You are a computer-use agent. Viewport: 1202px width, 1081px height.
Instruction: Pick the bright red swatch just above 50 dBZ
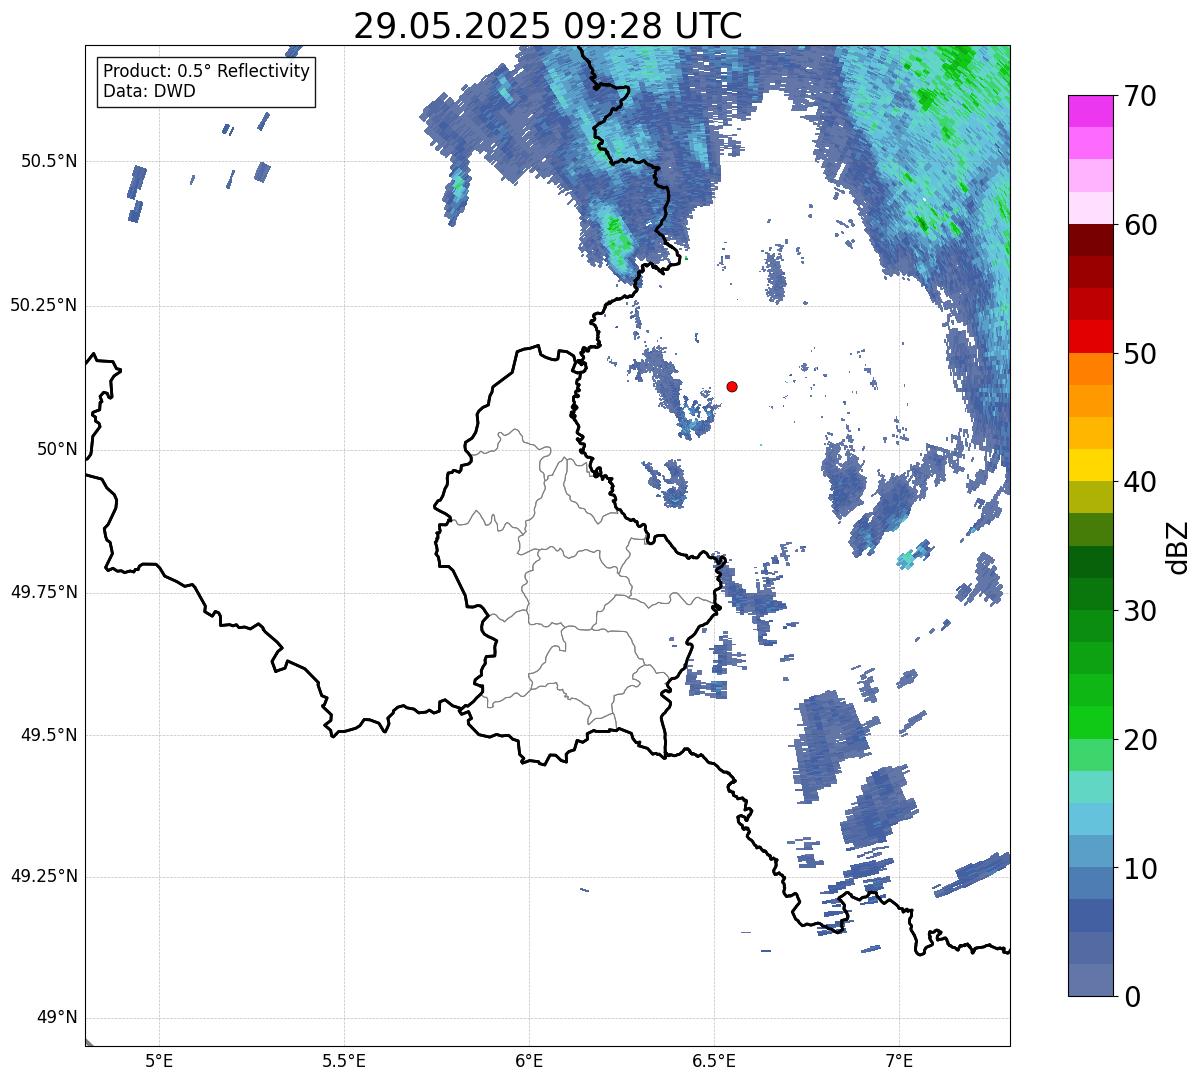click(x=1091, y=337)
